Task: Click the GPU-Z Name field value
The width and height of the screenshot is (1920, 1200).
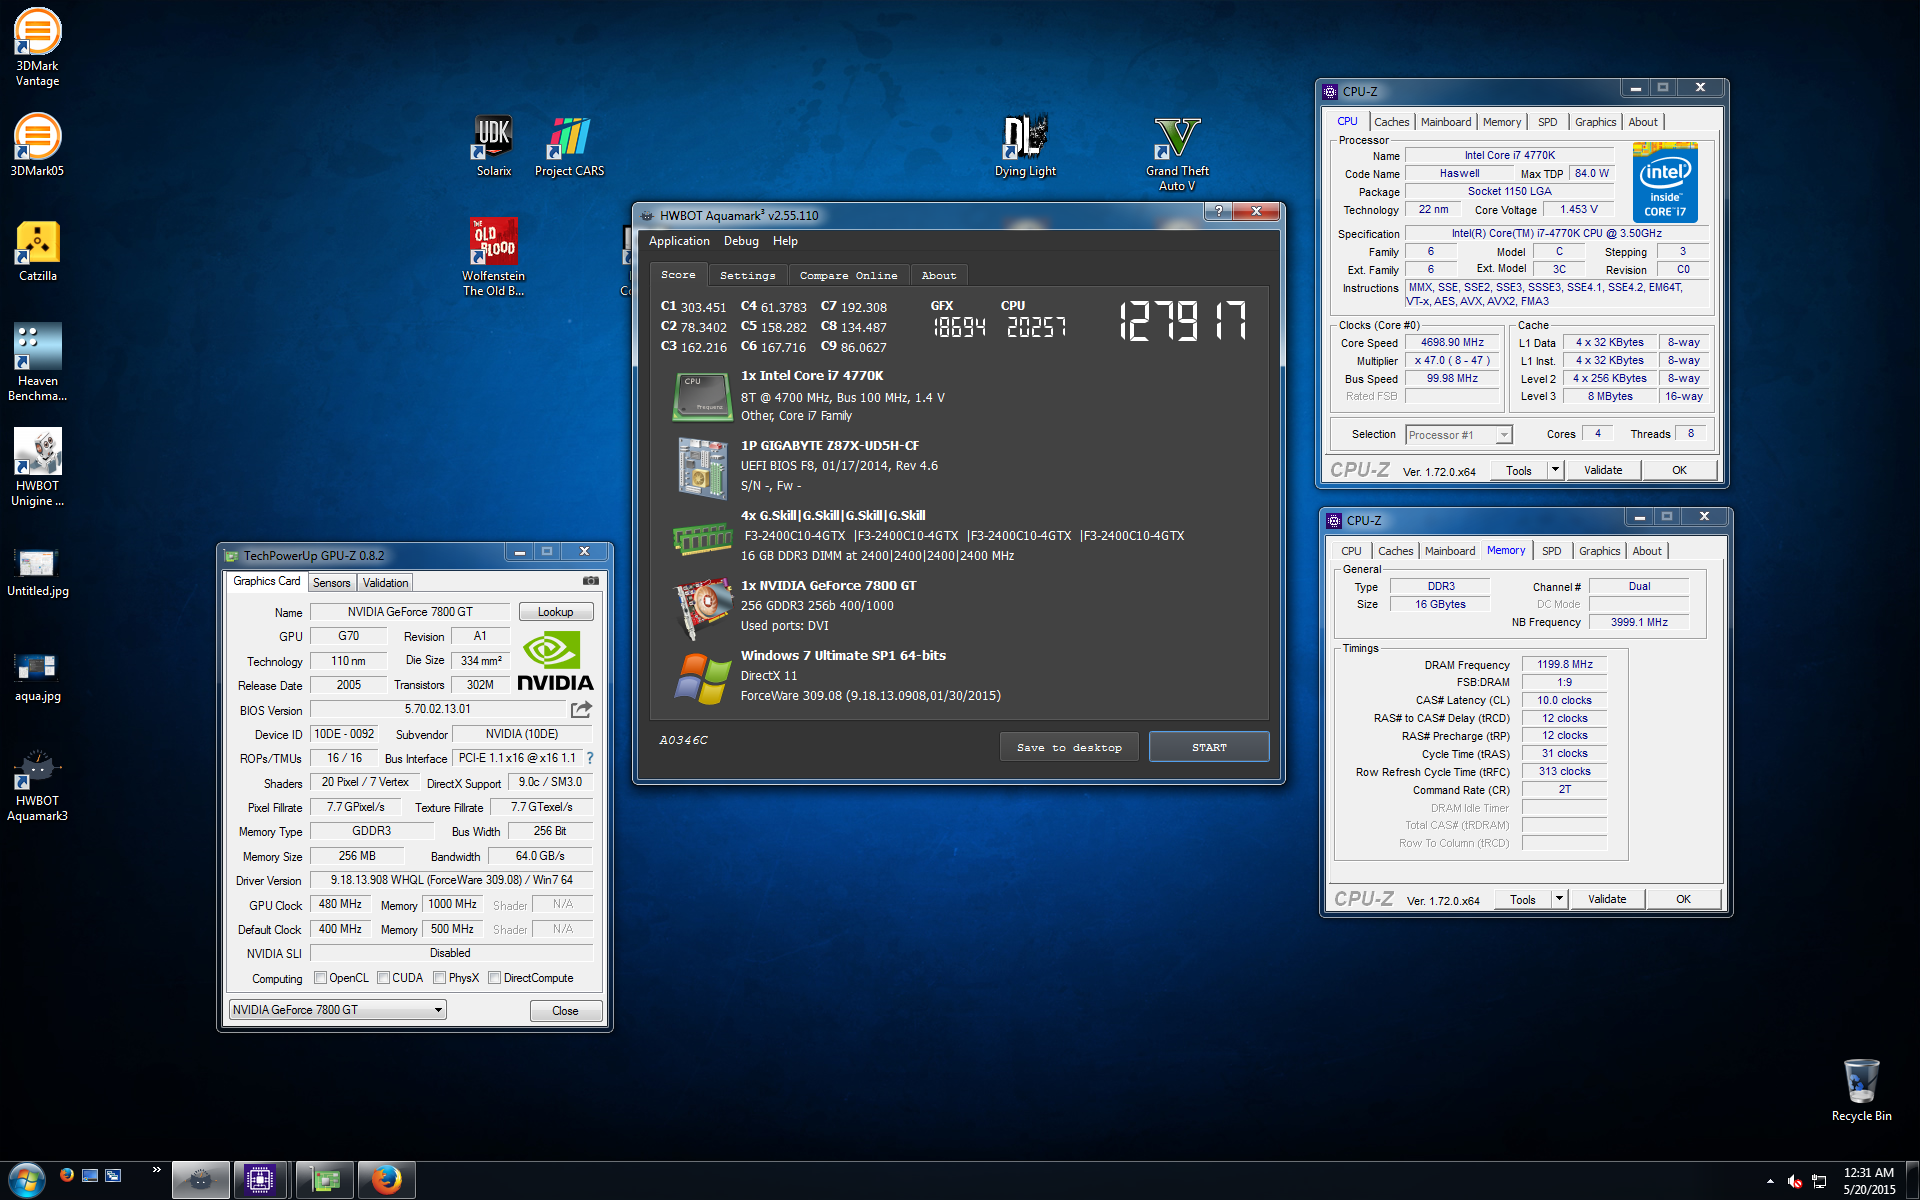Action: point(410,612)
